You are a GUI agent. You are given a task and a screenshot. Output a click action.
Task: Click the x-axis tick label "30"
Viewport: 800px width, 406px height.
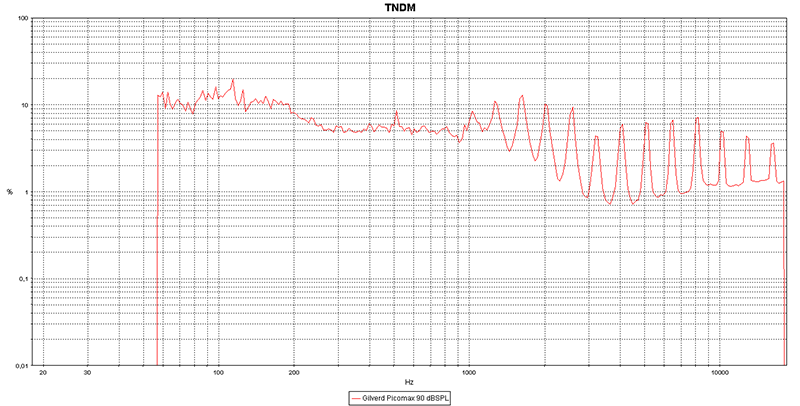(87, 372)
